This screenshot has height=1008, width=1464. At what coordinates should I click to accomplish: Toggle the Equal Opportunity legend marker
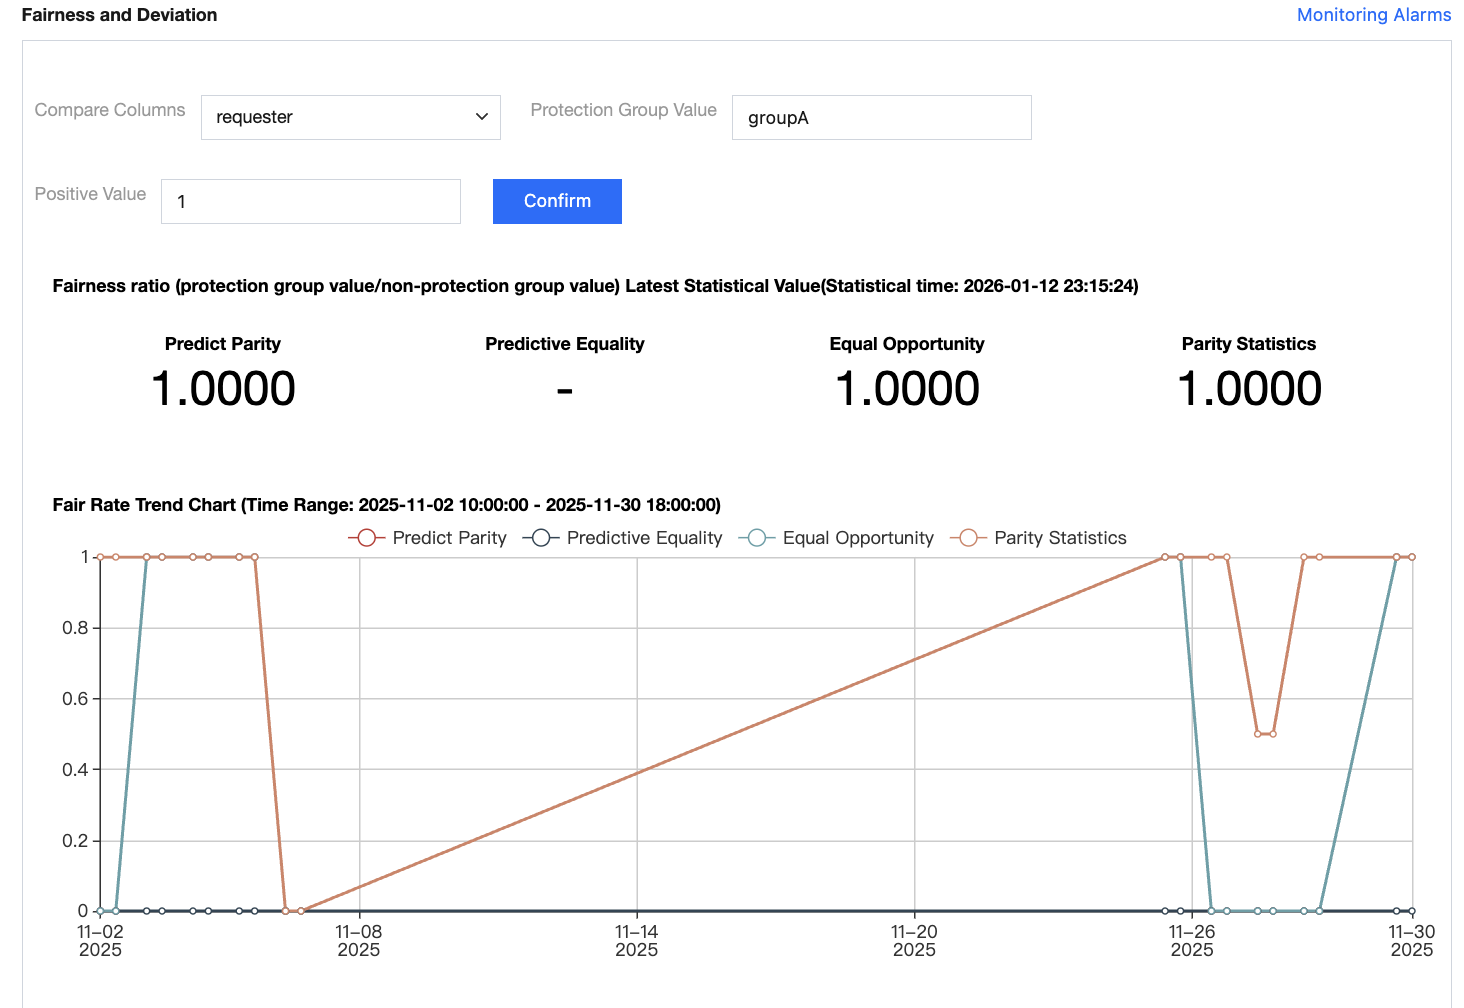[757, 538]
